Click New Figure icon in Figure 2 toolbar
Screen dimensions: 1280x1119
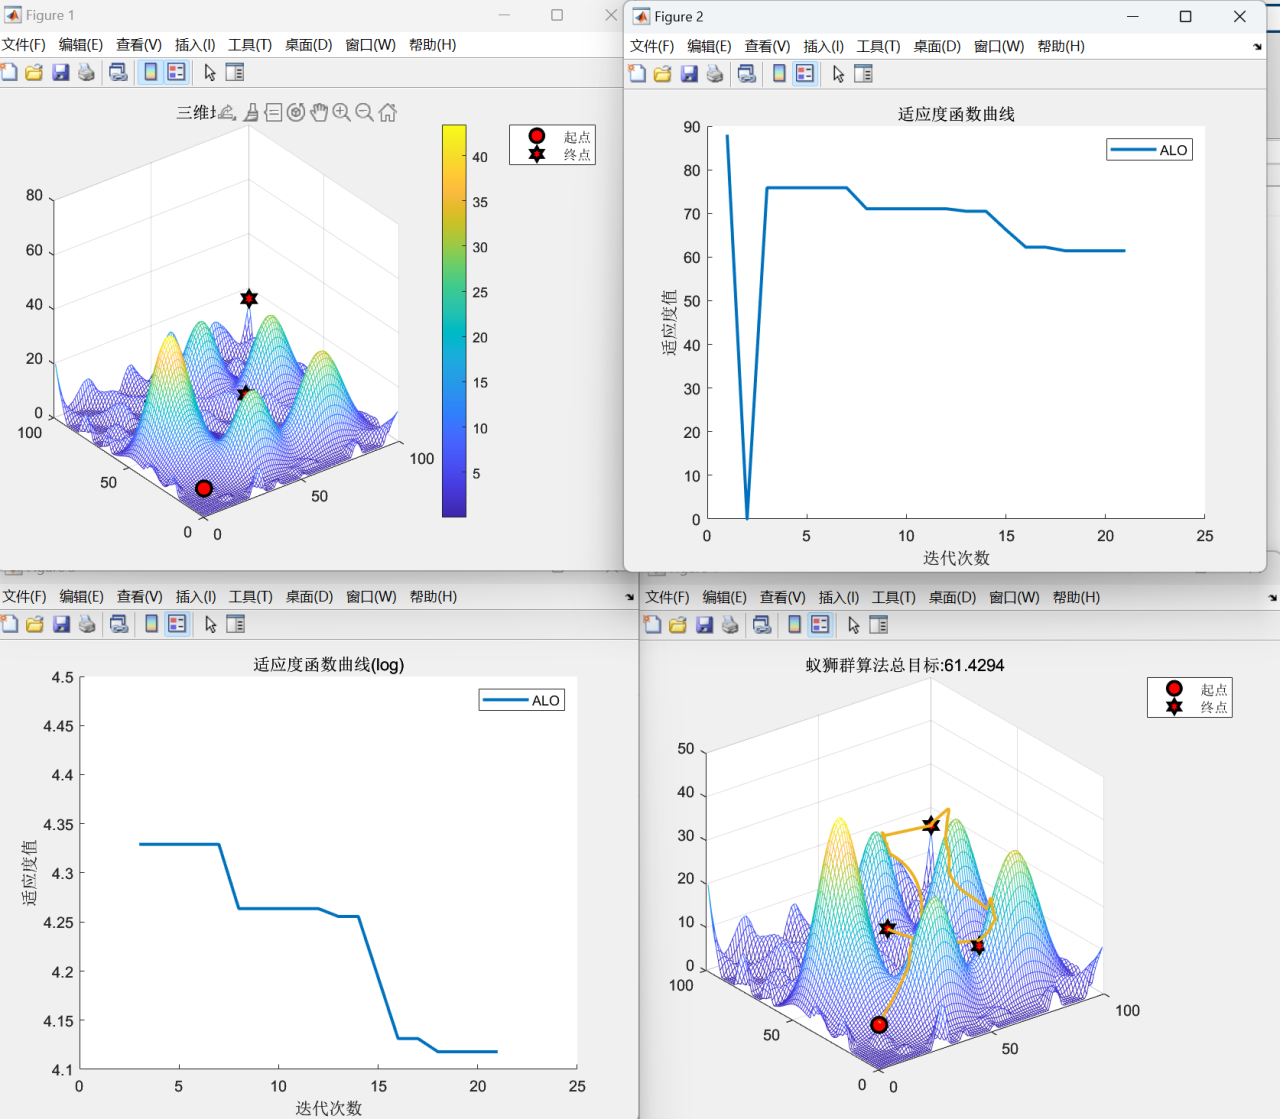click(637, 73)
